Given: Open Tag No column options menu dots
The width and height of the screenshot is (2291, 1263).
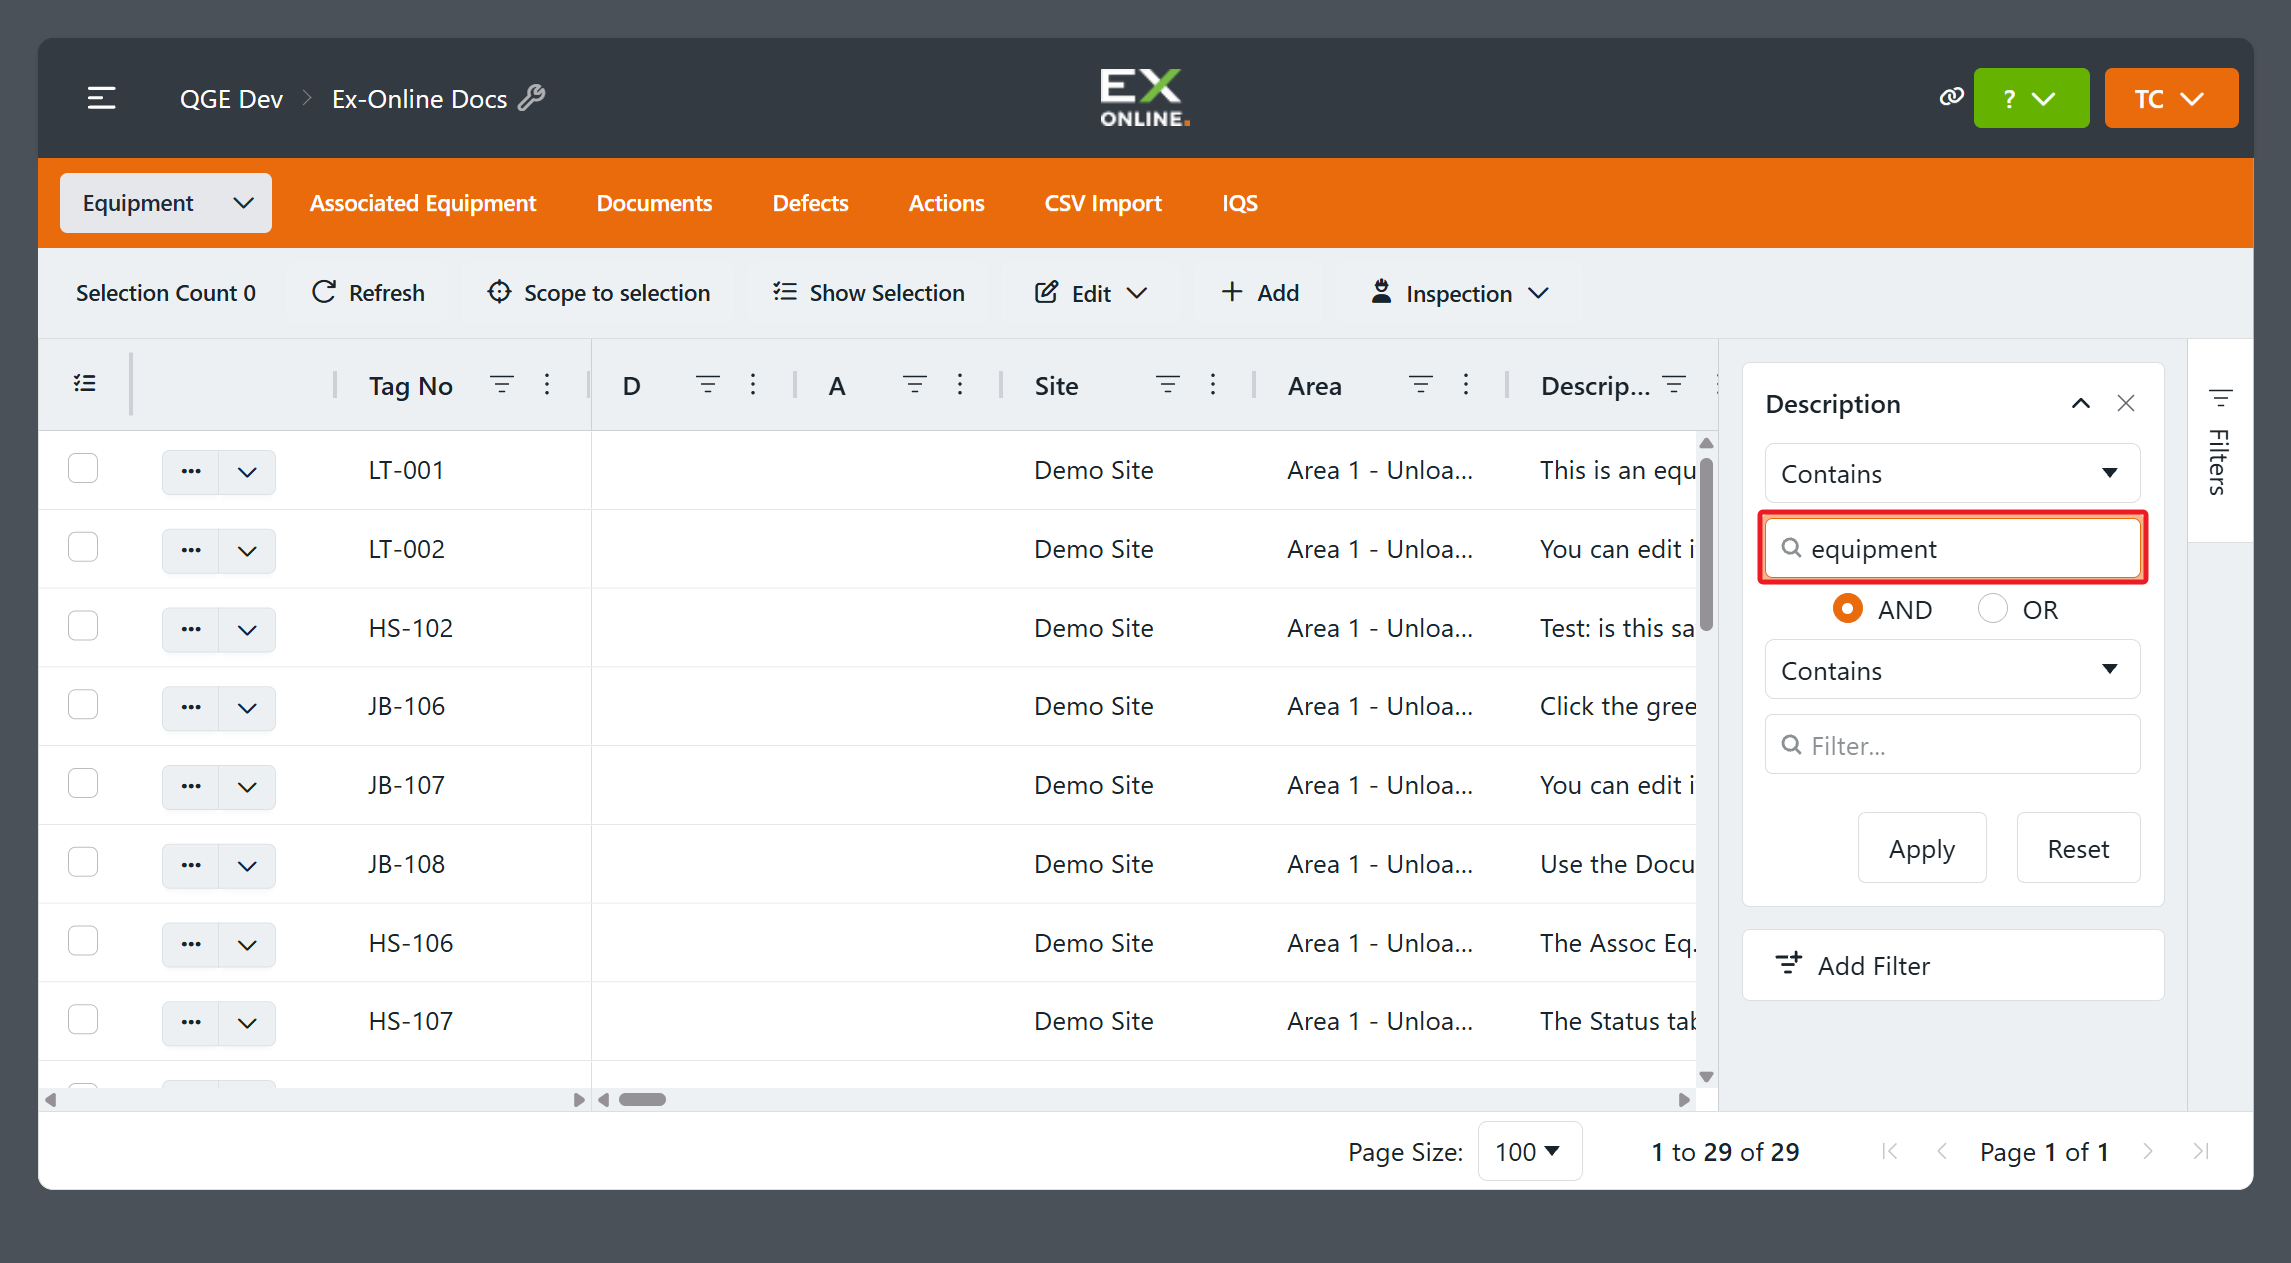Looking at the screenshot, I should coord(547,385).
